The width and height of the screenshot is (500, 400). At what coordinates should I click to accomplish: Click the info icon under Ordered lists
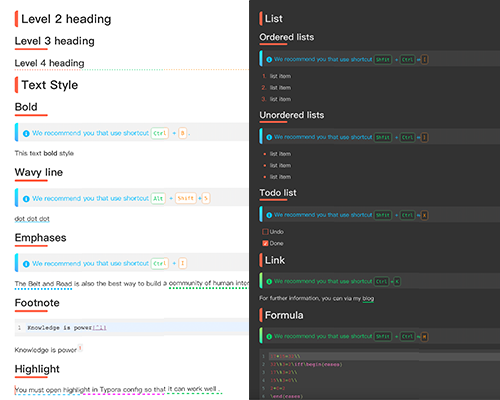click(269, 60)
